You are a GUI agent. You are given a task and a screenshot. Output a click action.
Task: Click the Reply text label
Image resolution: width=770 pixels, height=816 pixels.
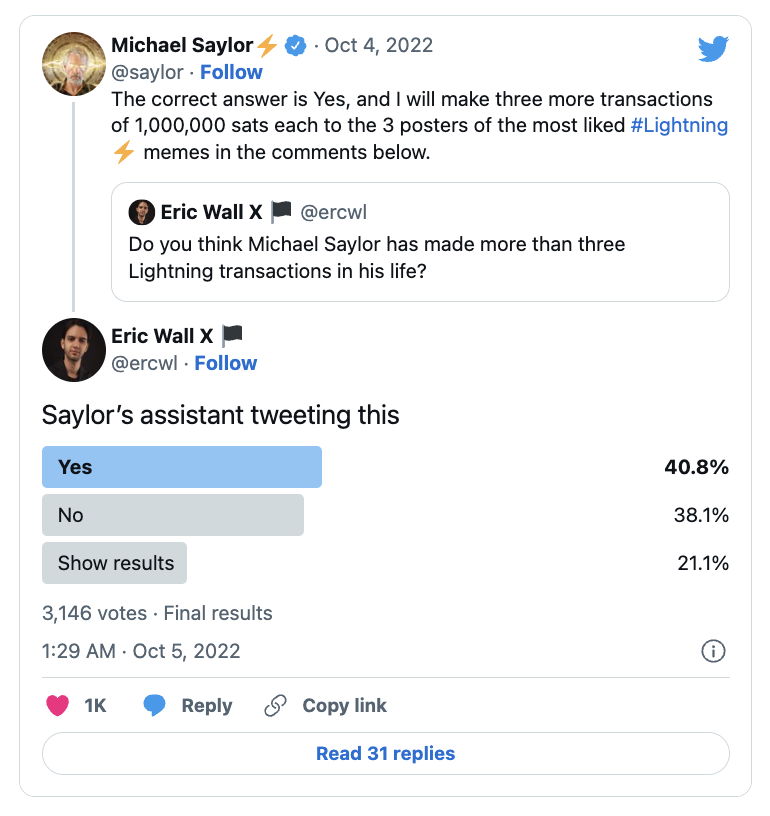tap(206, 706)
